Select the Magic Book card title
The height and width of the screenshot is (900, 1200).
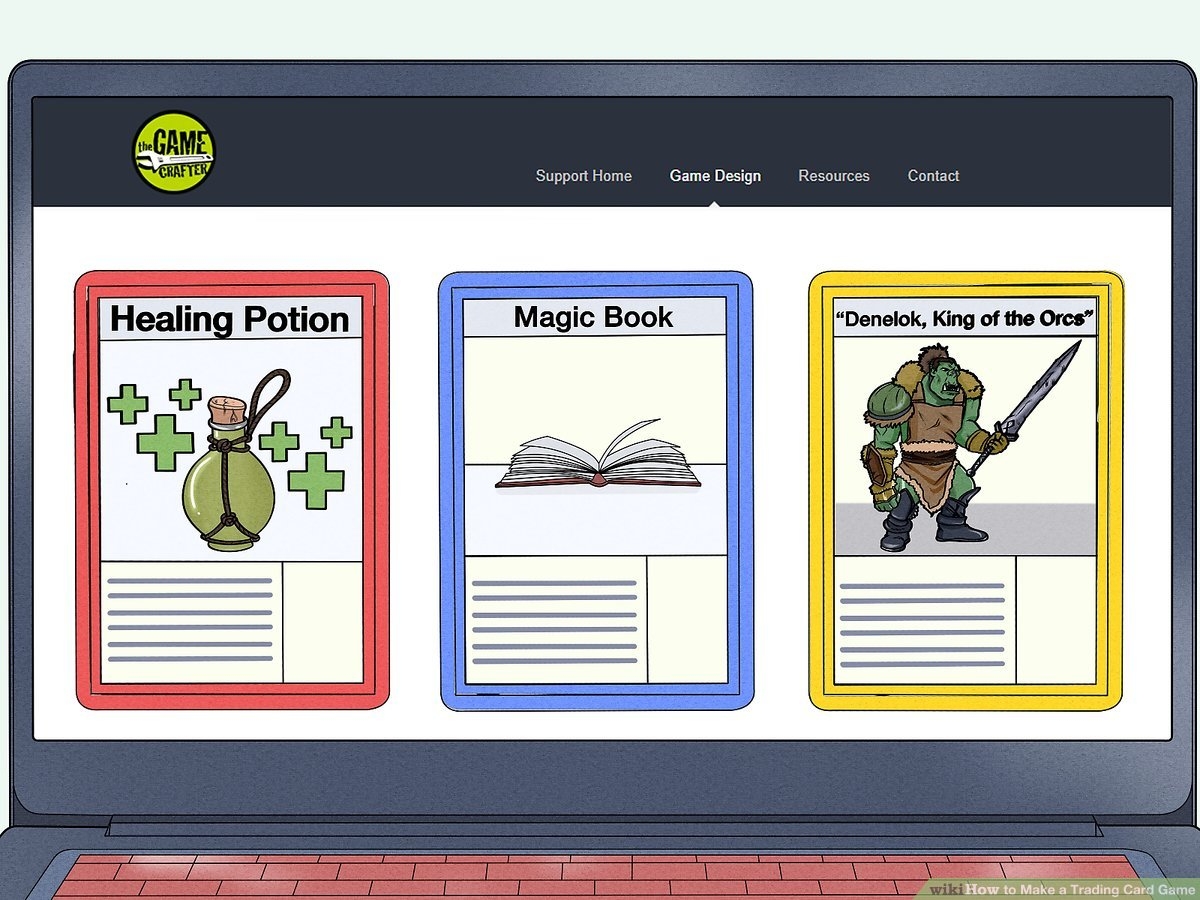click(x=594, y=318)
